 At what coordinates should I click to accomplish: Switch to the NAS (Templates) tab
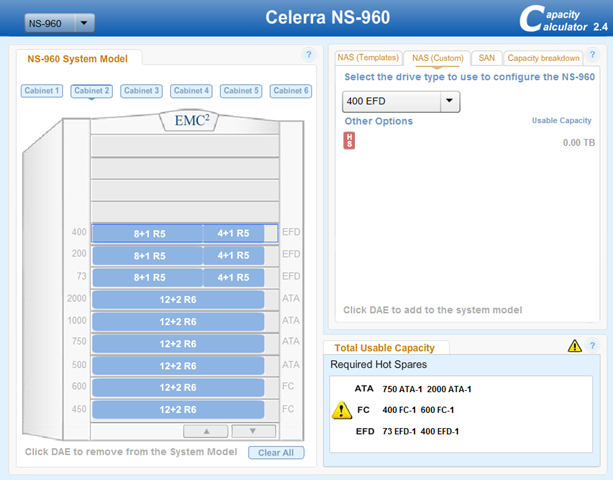pos(367,58)
